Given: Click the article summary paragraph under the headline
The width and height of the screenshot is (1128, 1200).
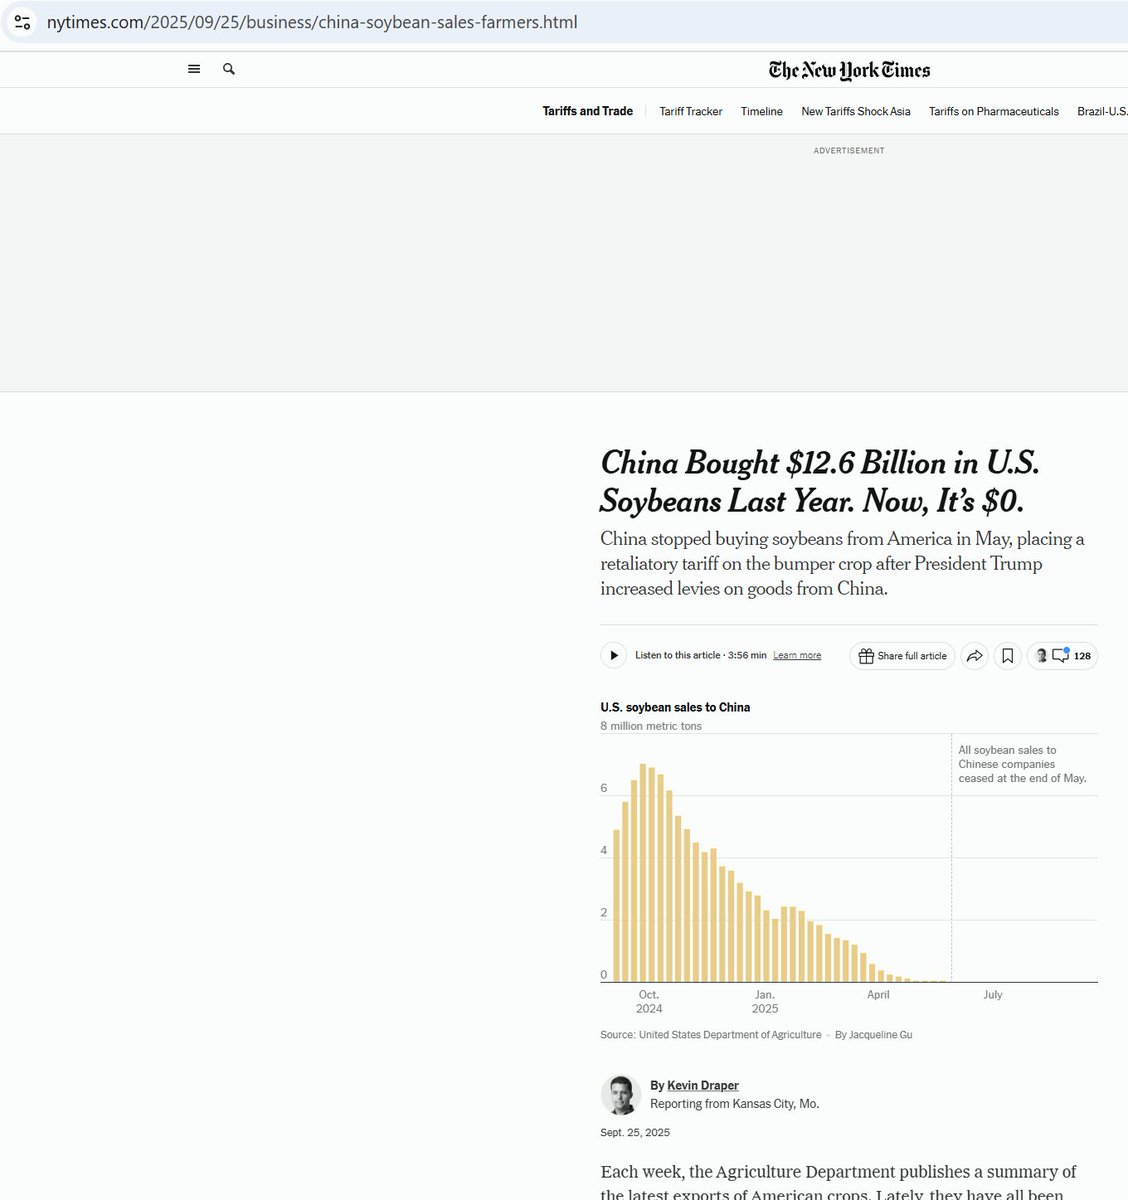Looking at the screenshot, I should [x=843, y=564].
